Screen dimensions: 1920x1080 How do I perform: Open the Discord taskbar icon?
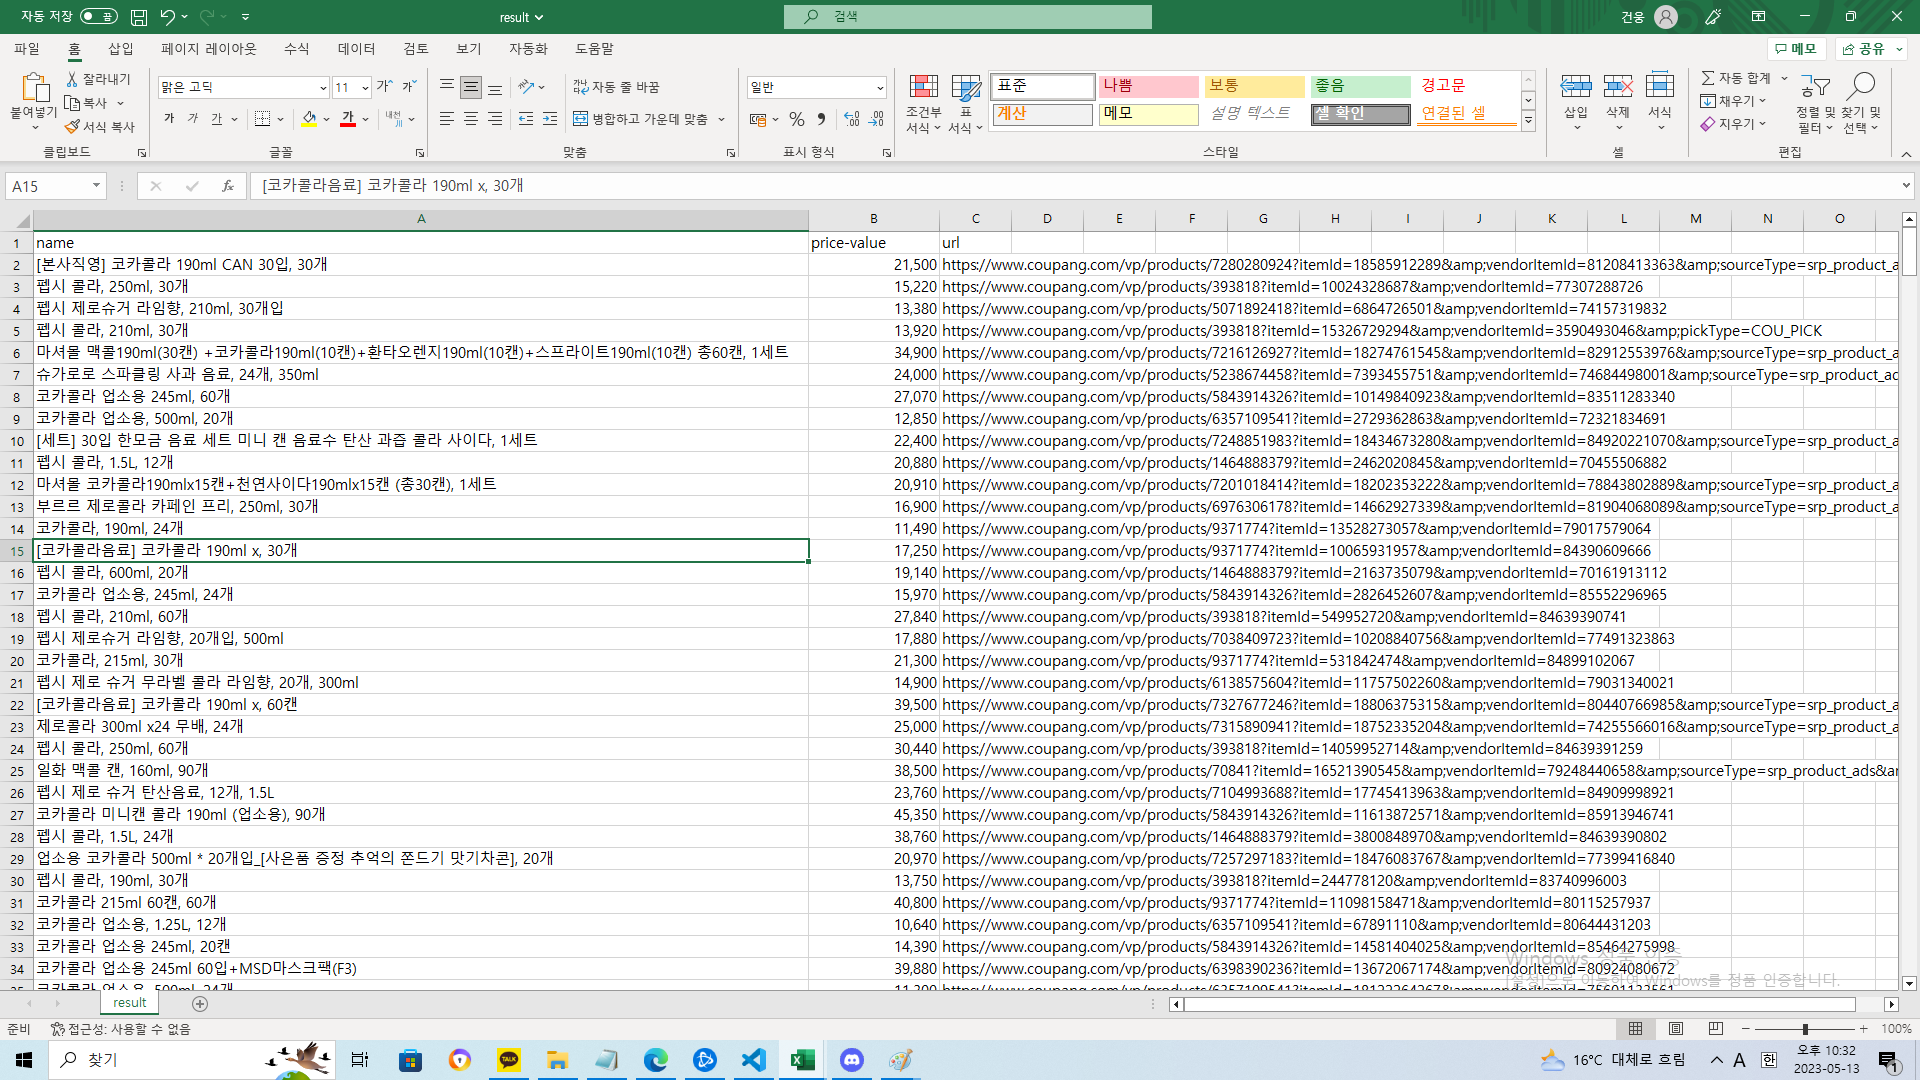(852, 1059)
